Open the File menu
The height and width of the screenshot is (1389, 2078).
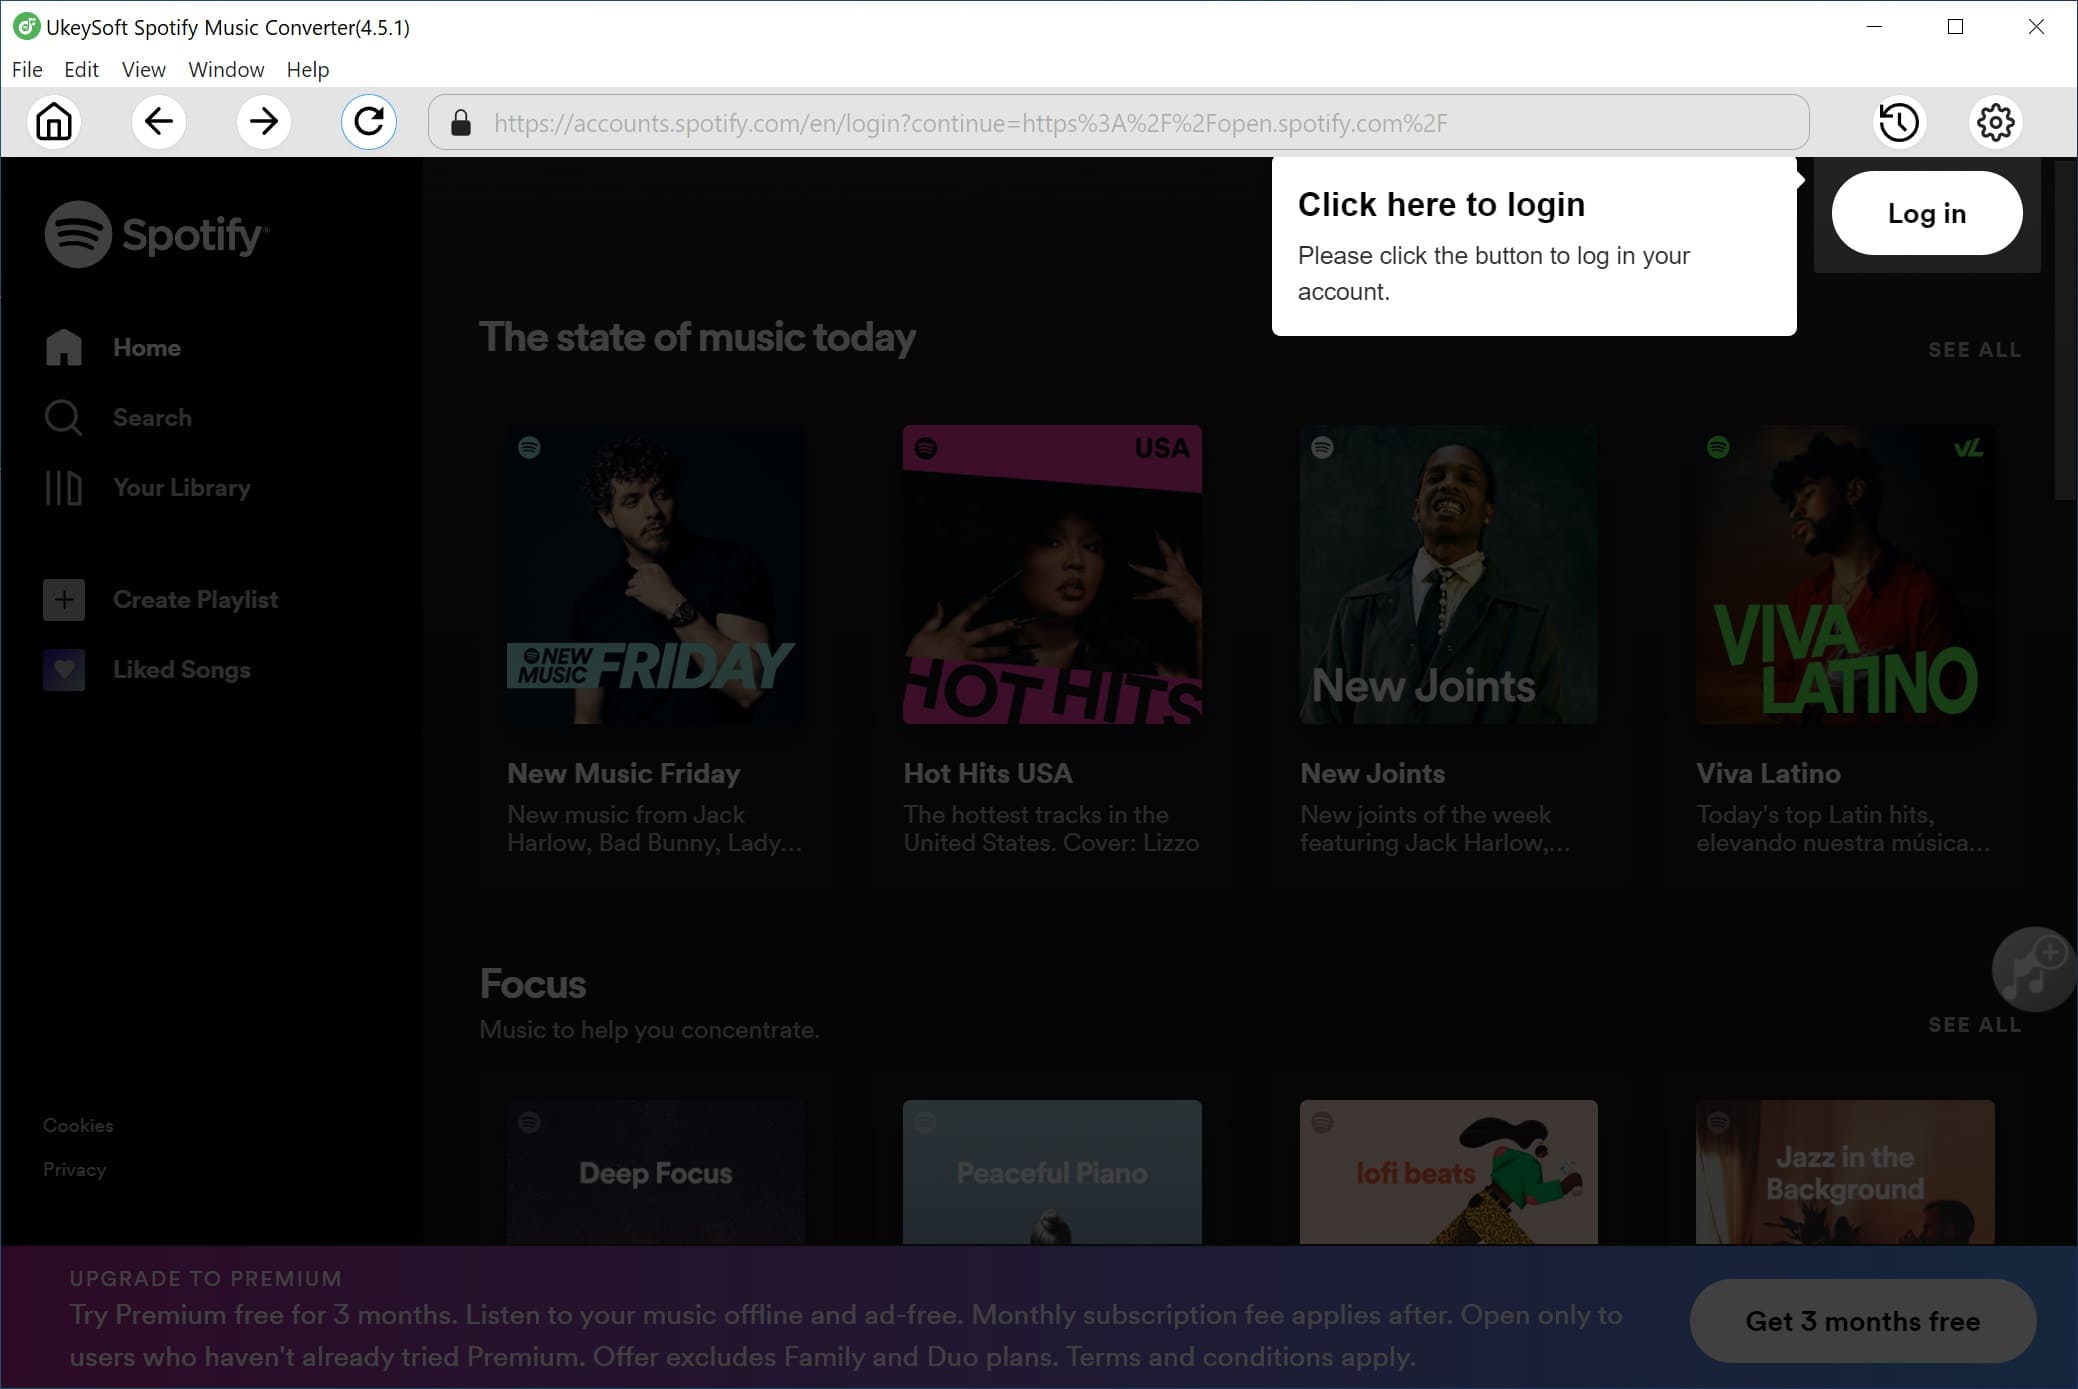[x=26, y=68]
